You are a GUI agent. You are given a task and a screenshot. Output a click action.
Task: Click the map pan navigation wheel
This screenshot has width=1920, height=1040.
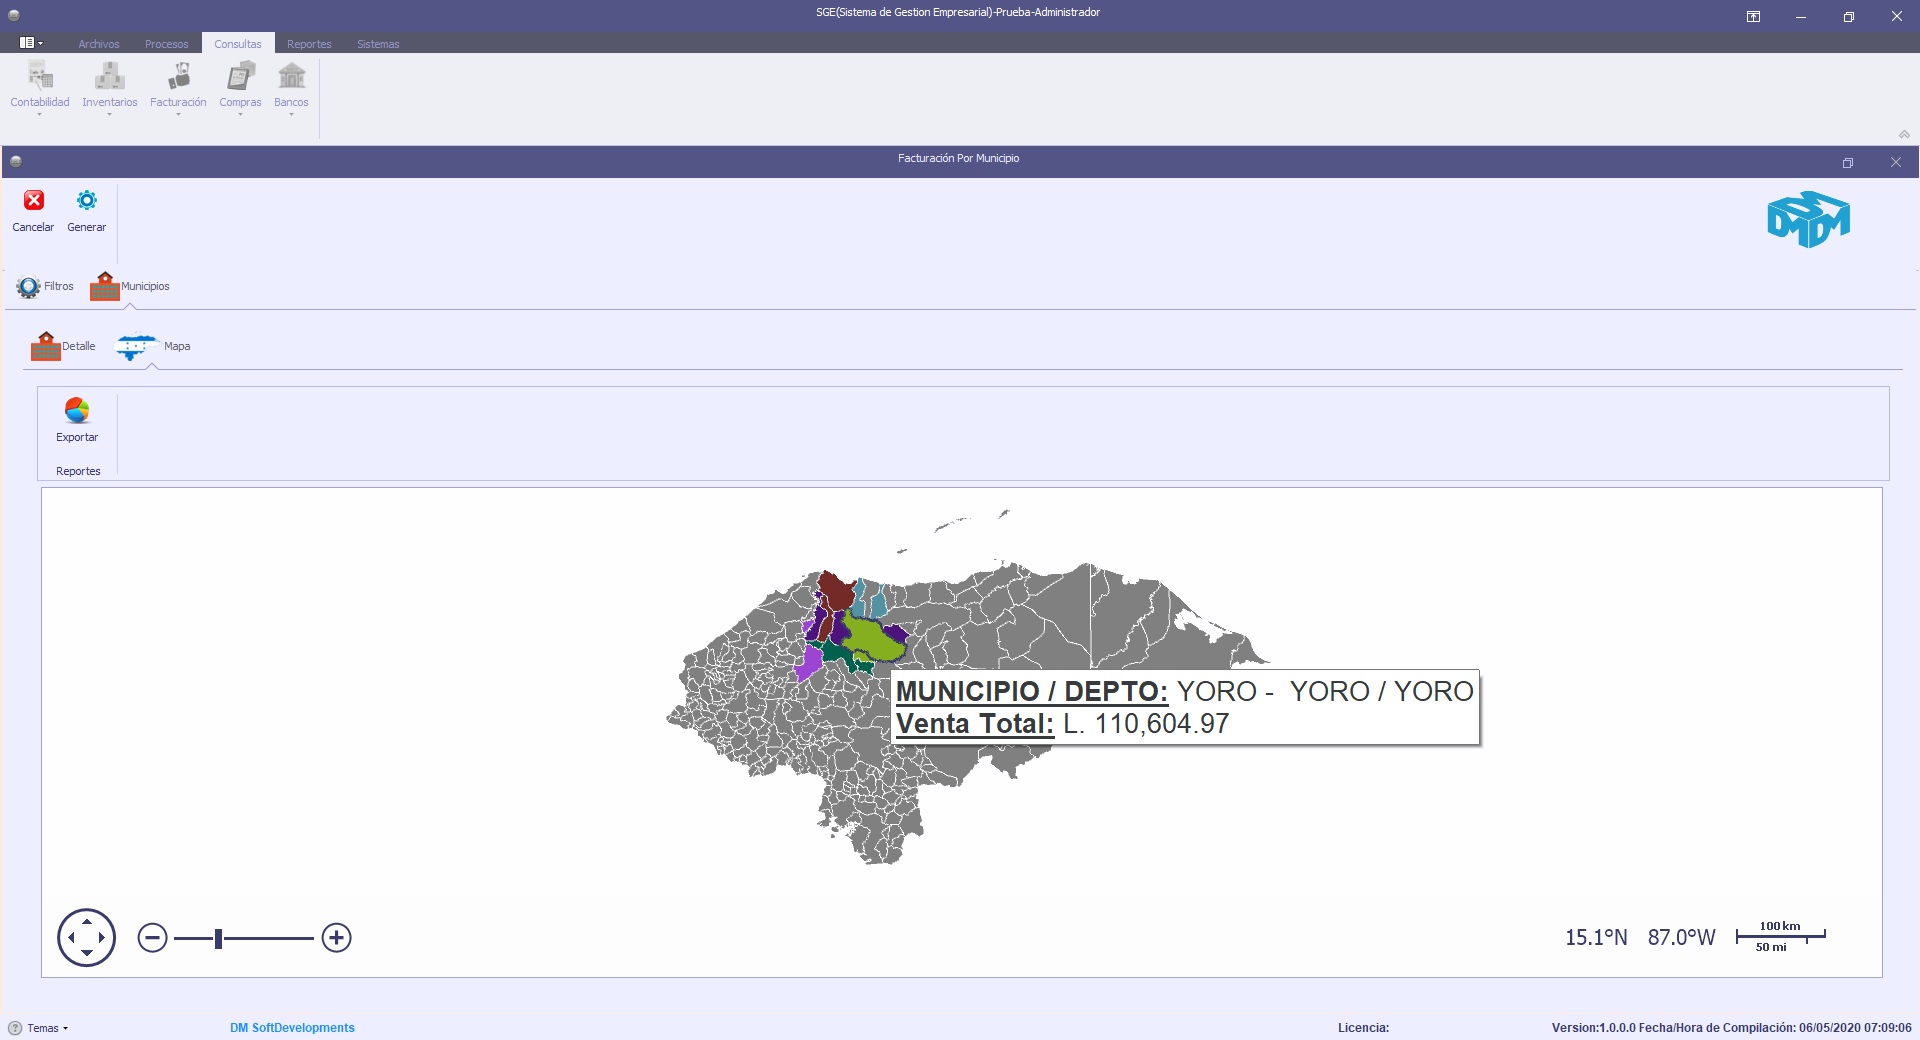(87, 938)
